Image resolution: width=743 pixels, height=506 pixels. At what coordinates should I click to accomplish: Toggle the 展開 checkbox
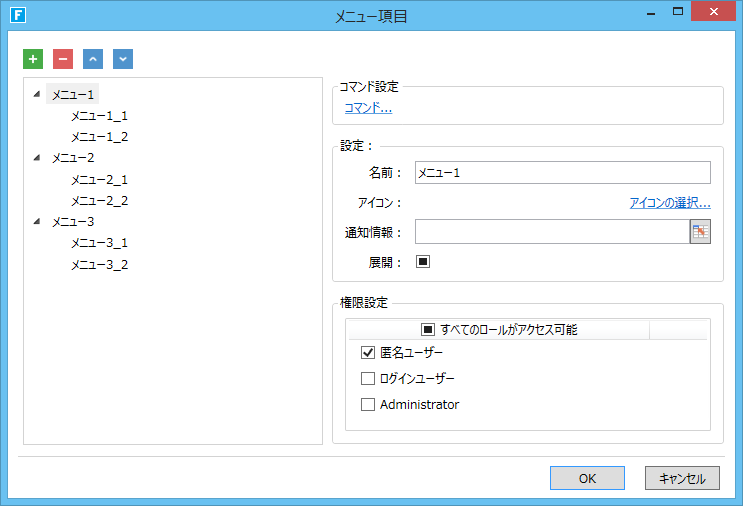coord(423,262)
